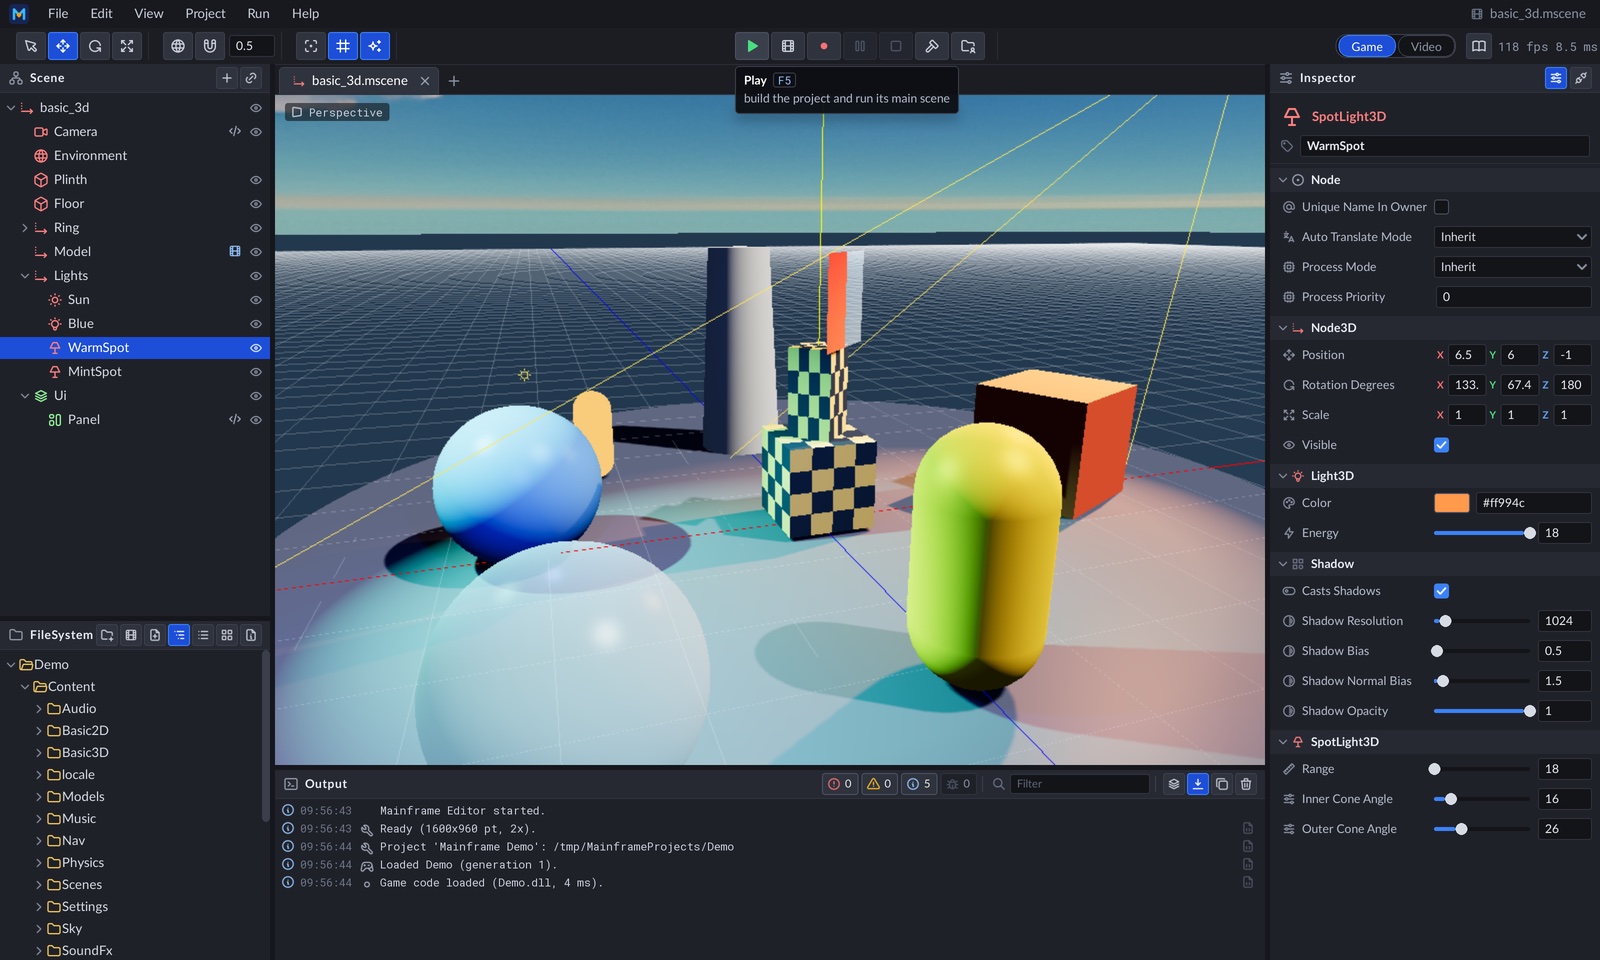Collapse the Shadow inspector section
Screen dimensions: 1600x960
pyautogui.click(x=1283, y=564)
